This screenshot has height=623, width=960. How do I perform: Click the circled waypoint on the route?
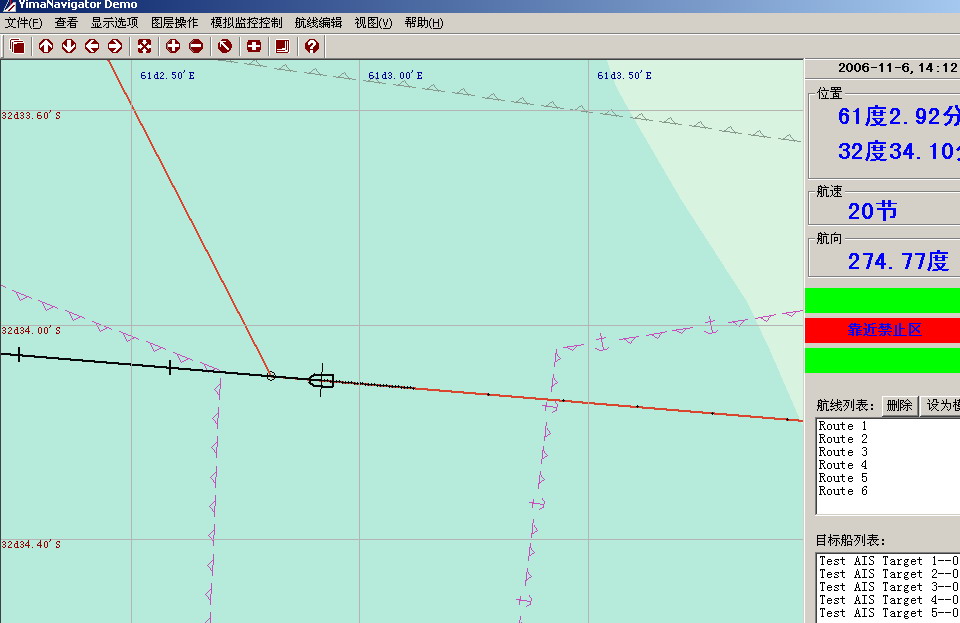click(x=271, y=376)
